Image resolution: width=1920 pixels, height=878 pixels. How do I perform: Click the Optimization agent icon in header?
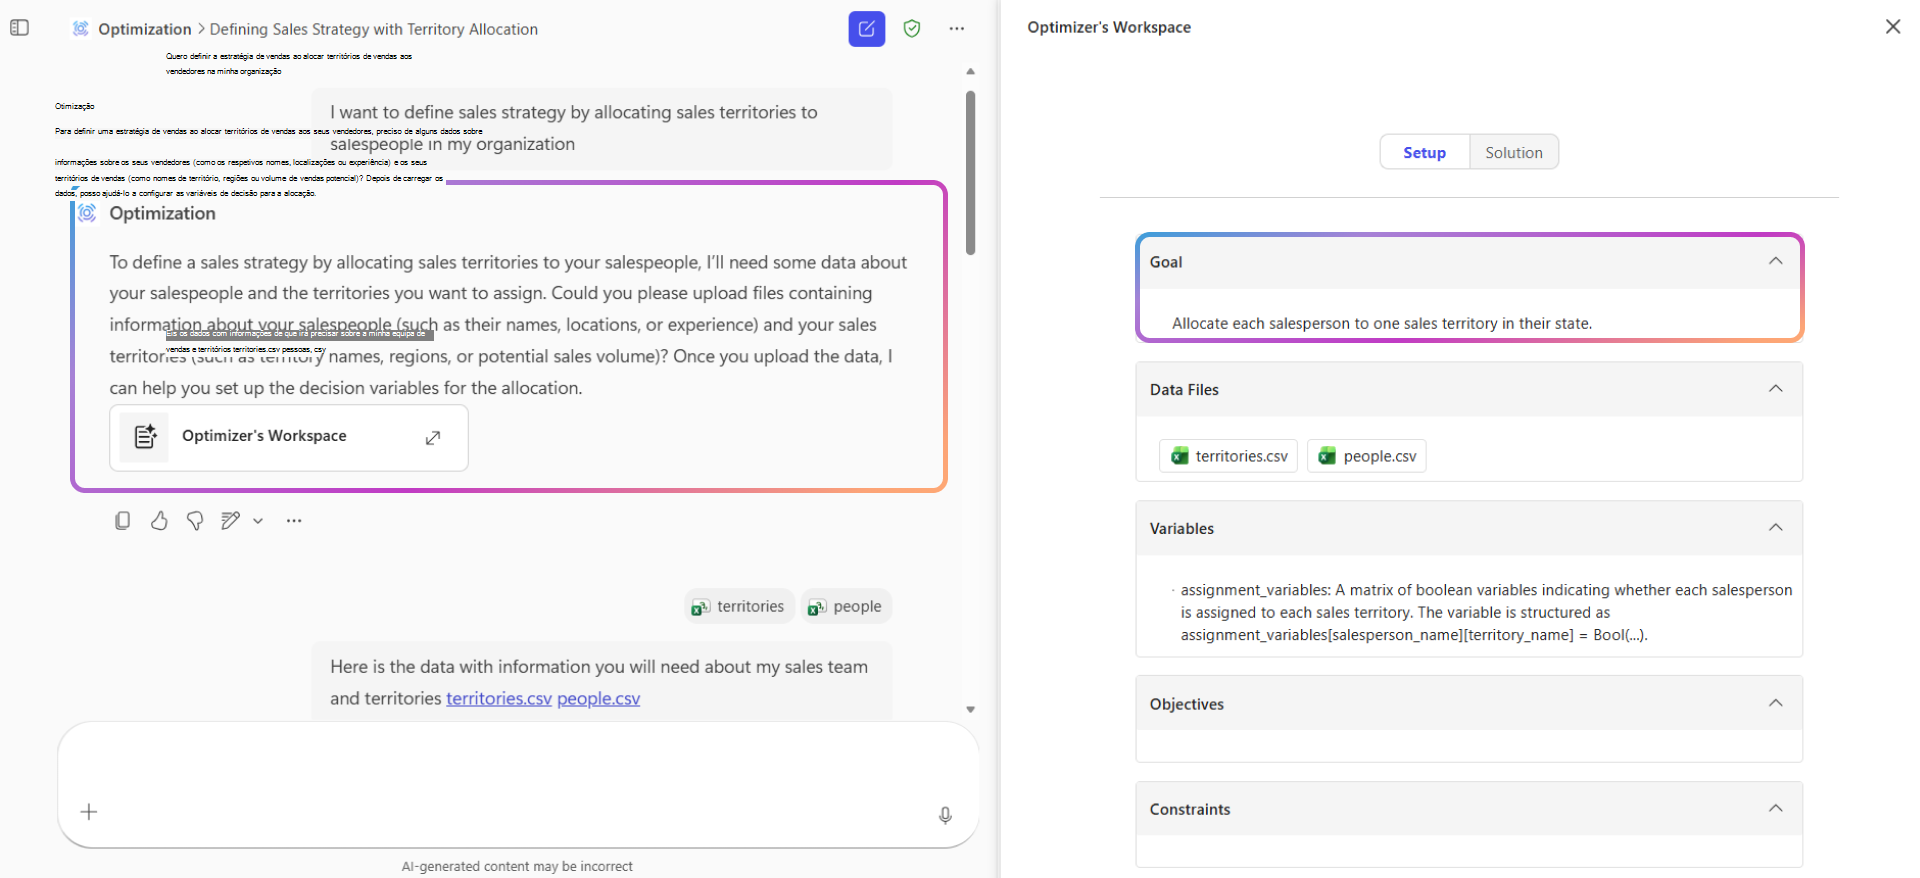pos(81,28)
